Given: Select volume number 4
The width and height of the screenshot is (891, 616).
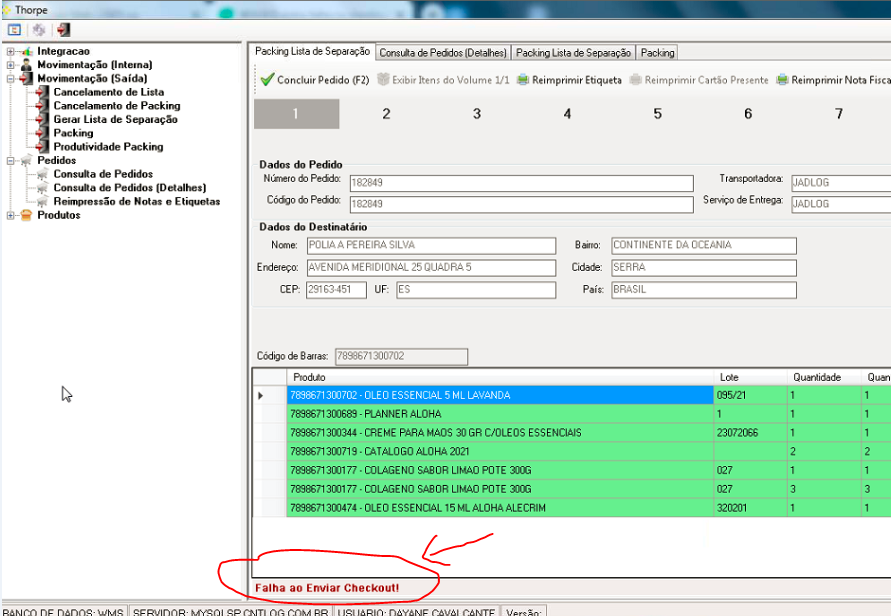Looking at the screenshot, I should [x=567, y=114].
